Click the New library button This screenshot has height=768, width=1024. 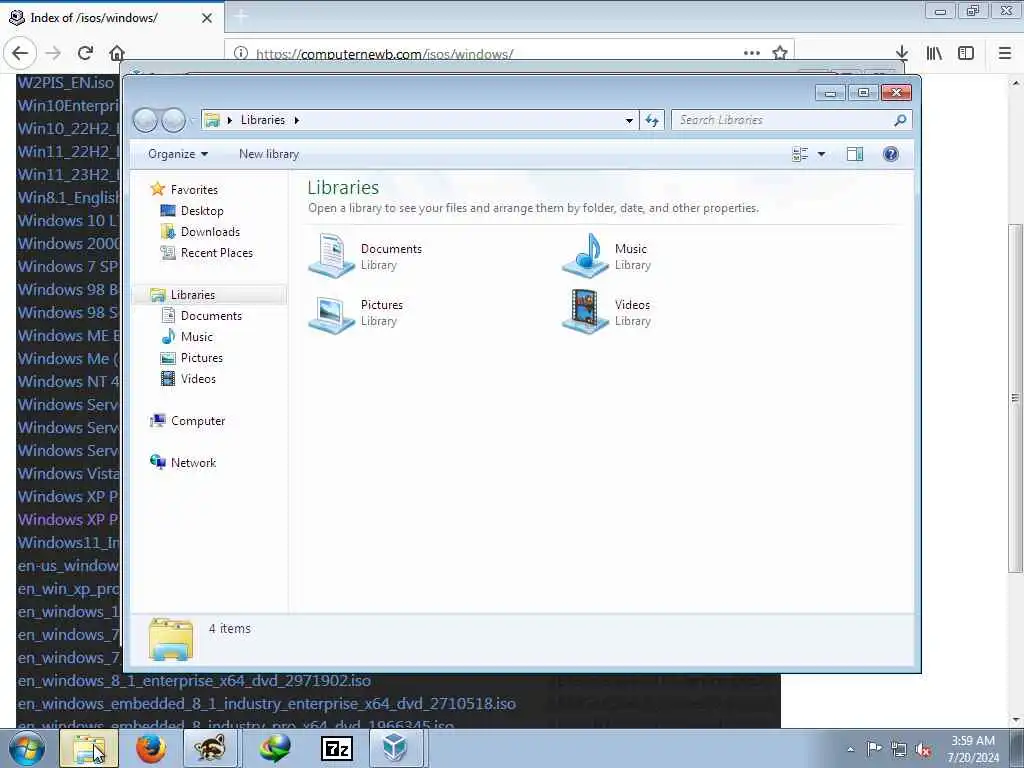[x=269, y=154]
